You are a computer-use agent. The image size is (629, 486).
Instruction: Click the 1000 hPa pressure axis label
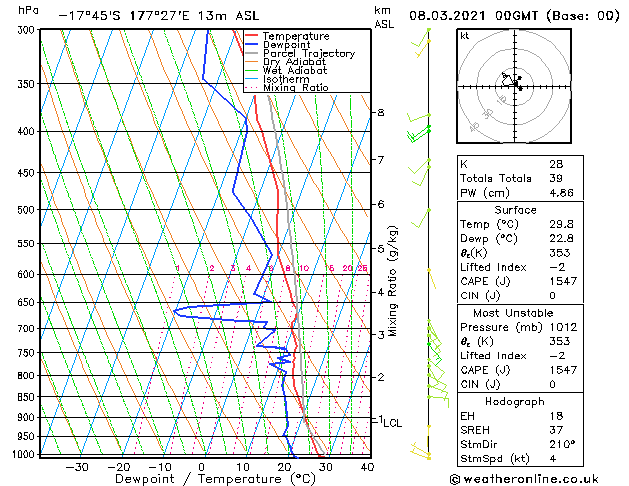(x=24, y=454)
